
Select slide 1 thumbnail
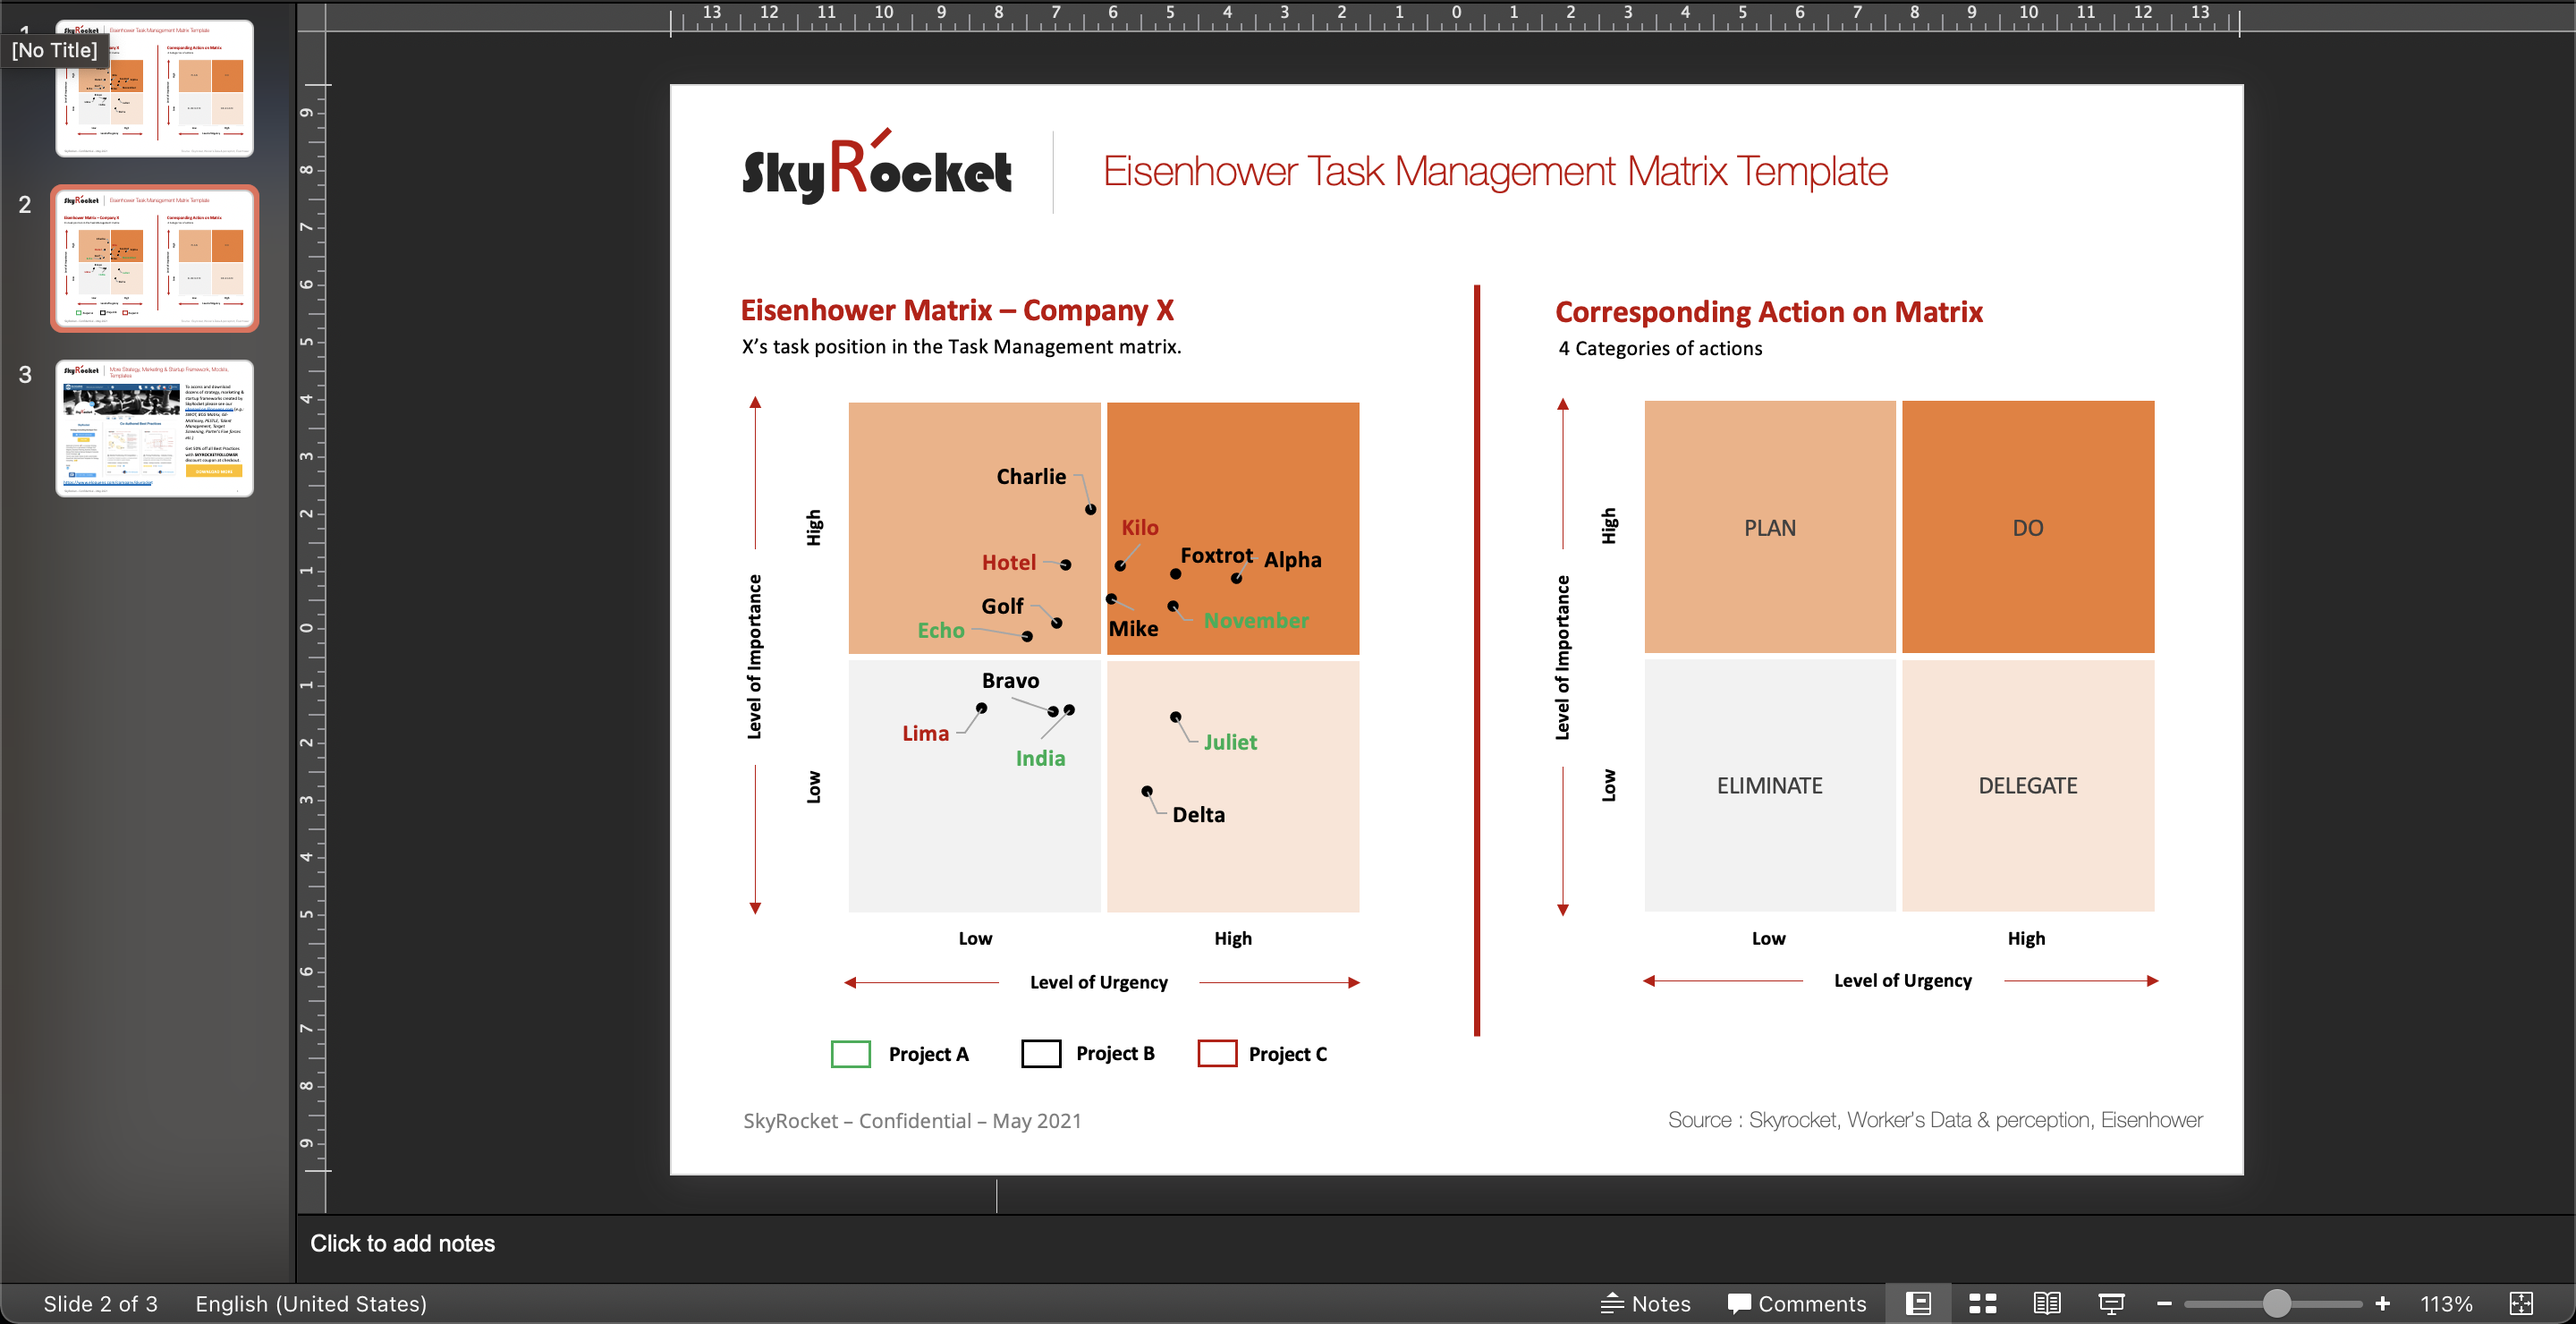click(x=155, y=88)
